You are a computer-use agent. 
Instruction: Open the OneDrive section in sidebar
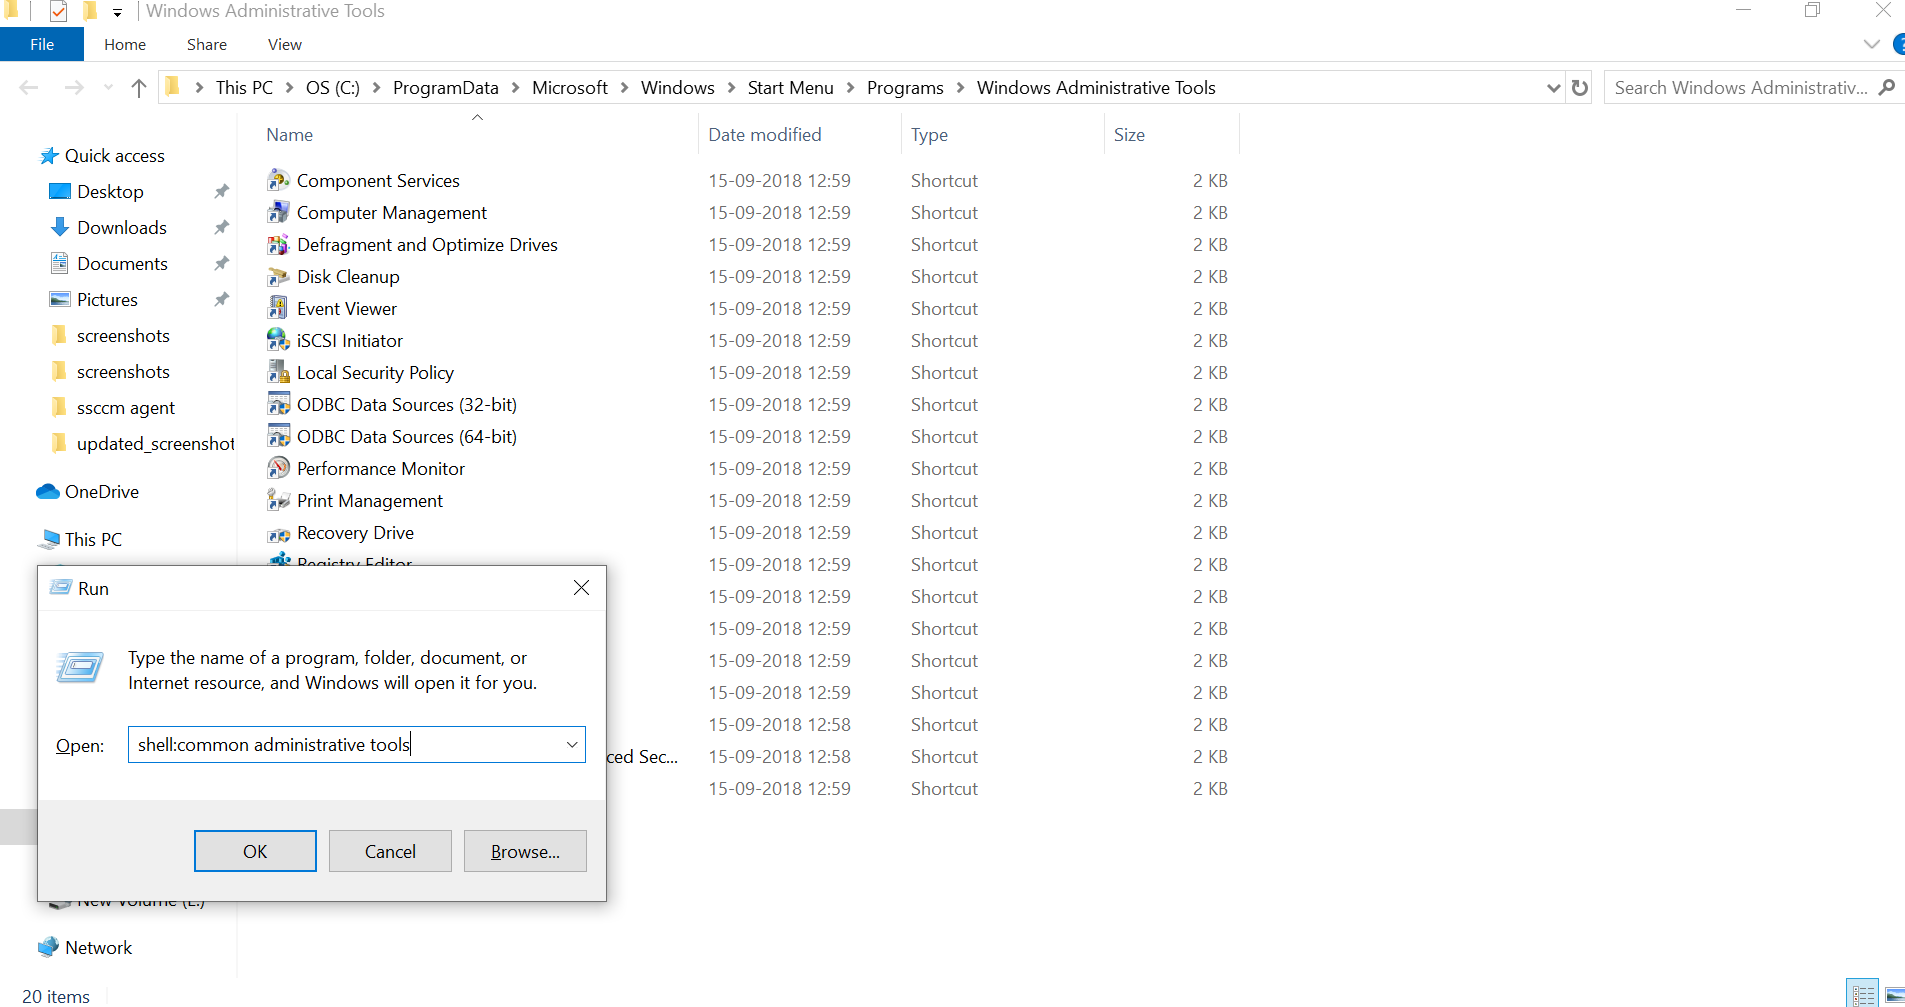pos(99,491)
